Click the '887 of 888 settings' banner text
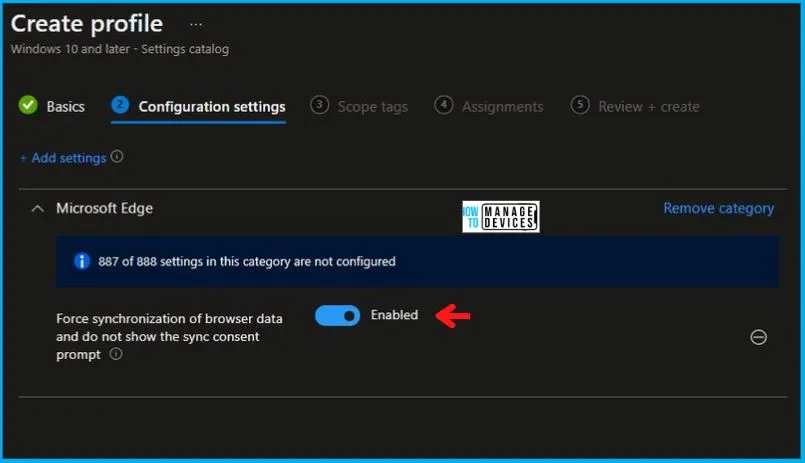 pyautogui.click(x=247, y=261)
